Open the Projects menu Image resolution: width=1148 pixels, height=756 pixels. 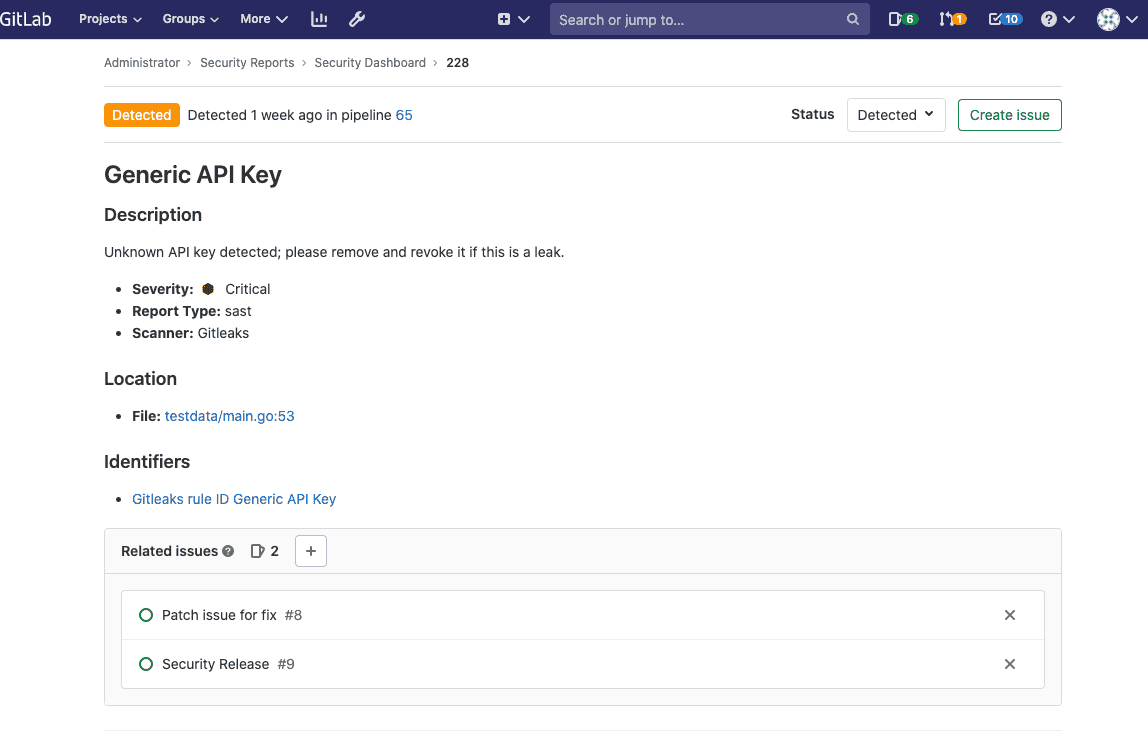[x=109, y=18]
